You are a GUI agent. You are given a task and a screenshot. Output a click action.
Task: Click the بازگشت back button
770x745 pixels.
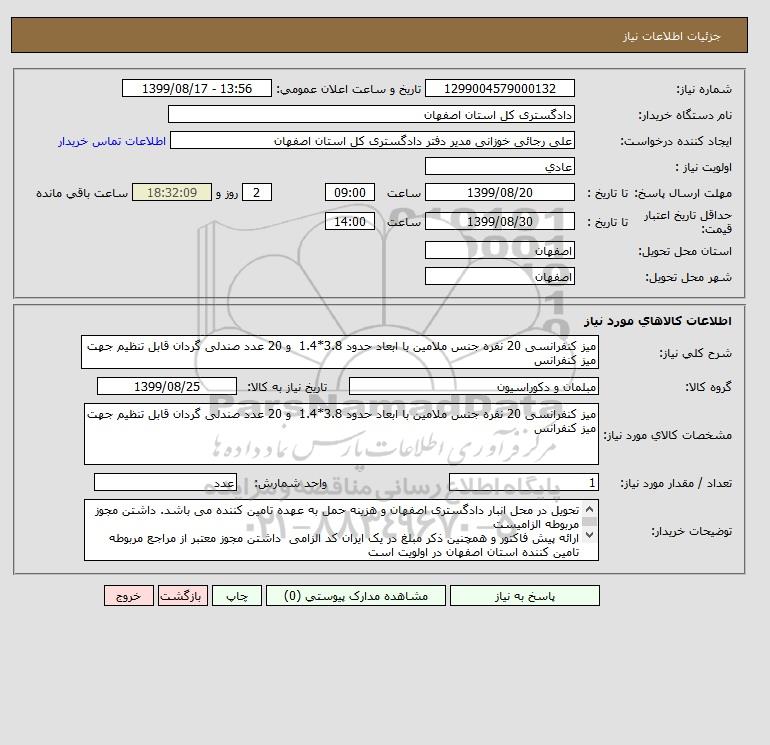point(183,596)
